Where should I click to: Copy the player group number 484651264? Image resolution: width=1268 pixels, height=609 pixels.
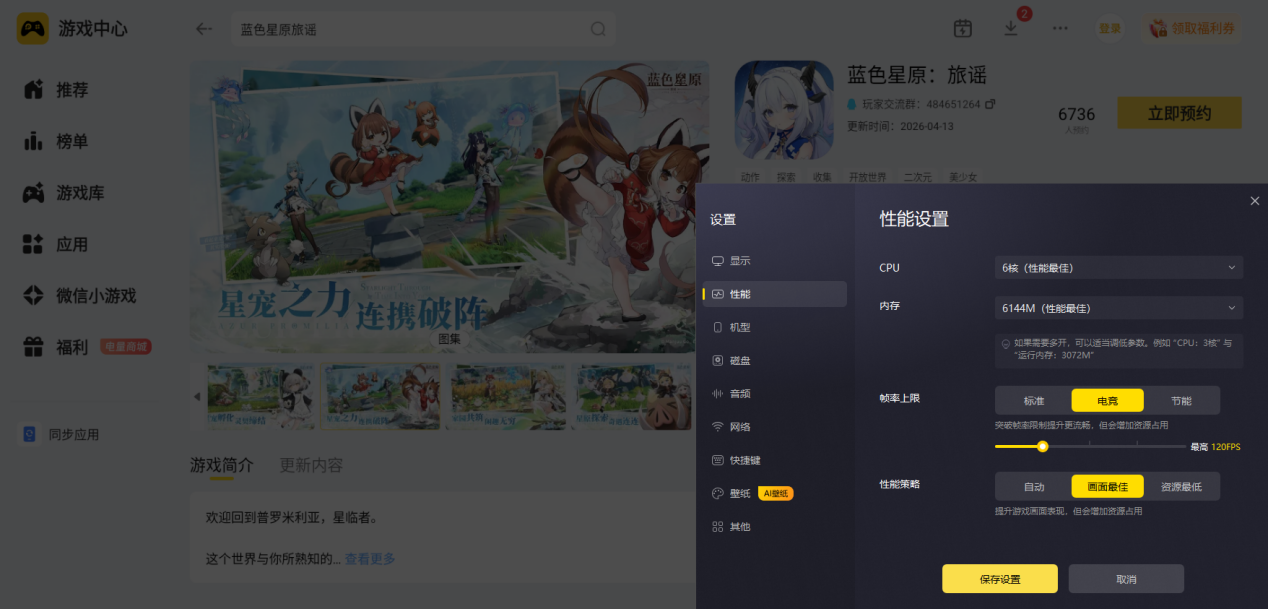[x=990, y=104]
